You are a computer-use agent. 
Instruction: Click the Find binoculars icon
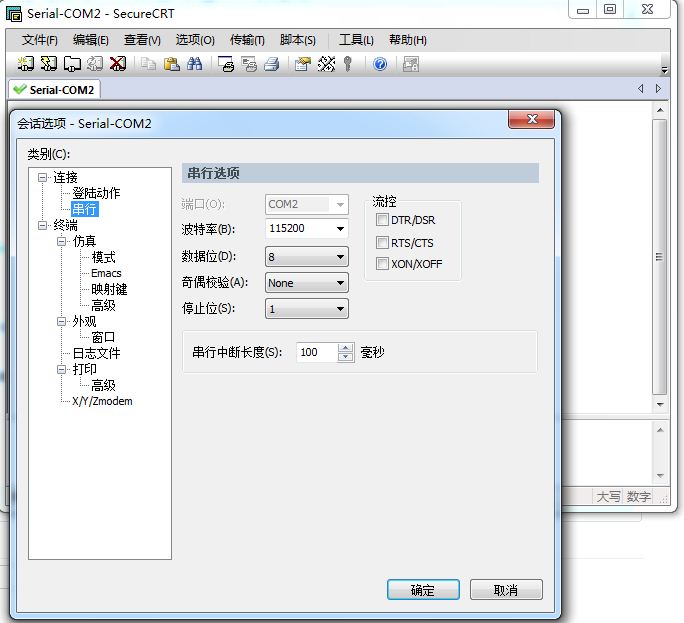pos(195,64)
